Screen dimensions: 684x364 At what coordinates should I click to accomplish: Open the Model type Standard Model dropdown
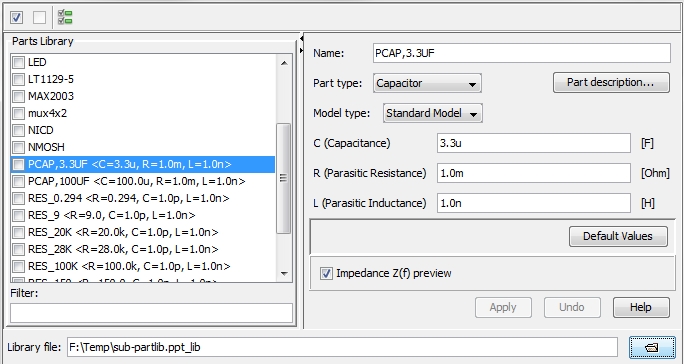pyautogui.click(x=433, y=113)
